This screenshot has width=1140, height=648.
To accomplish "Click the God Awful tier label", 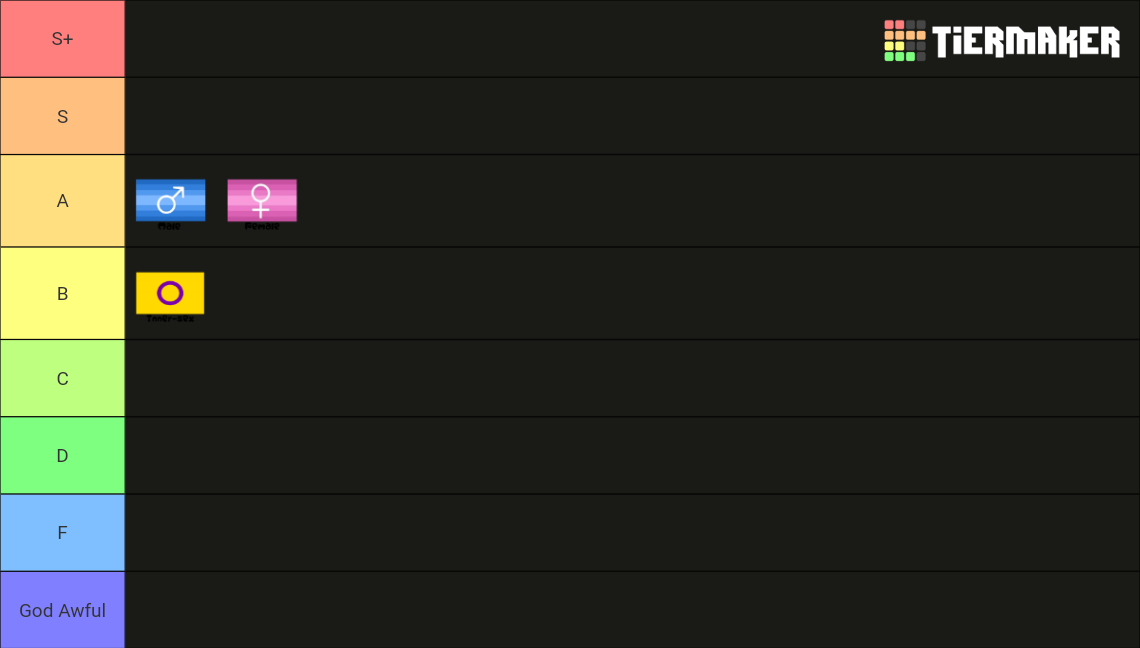I will tap(62, 610).
